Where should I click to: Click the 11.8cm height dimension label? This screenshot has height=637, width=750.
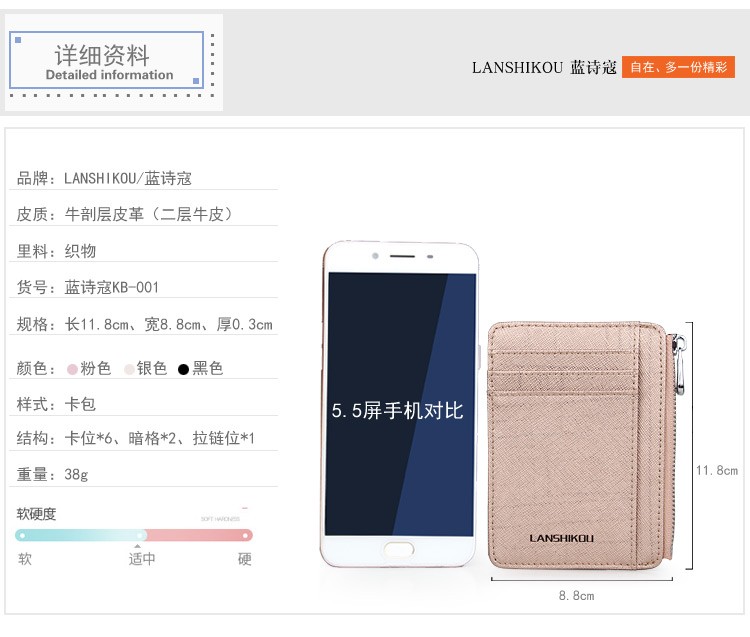point(717,471)
